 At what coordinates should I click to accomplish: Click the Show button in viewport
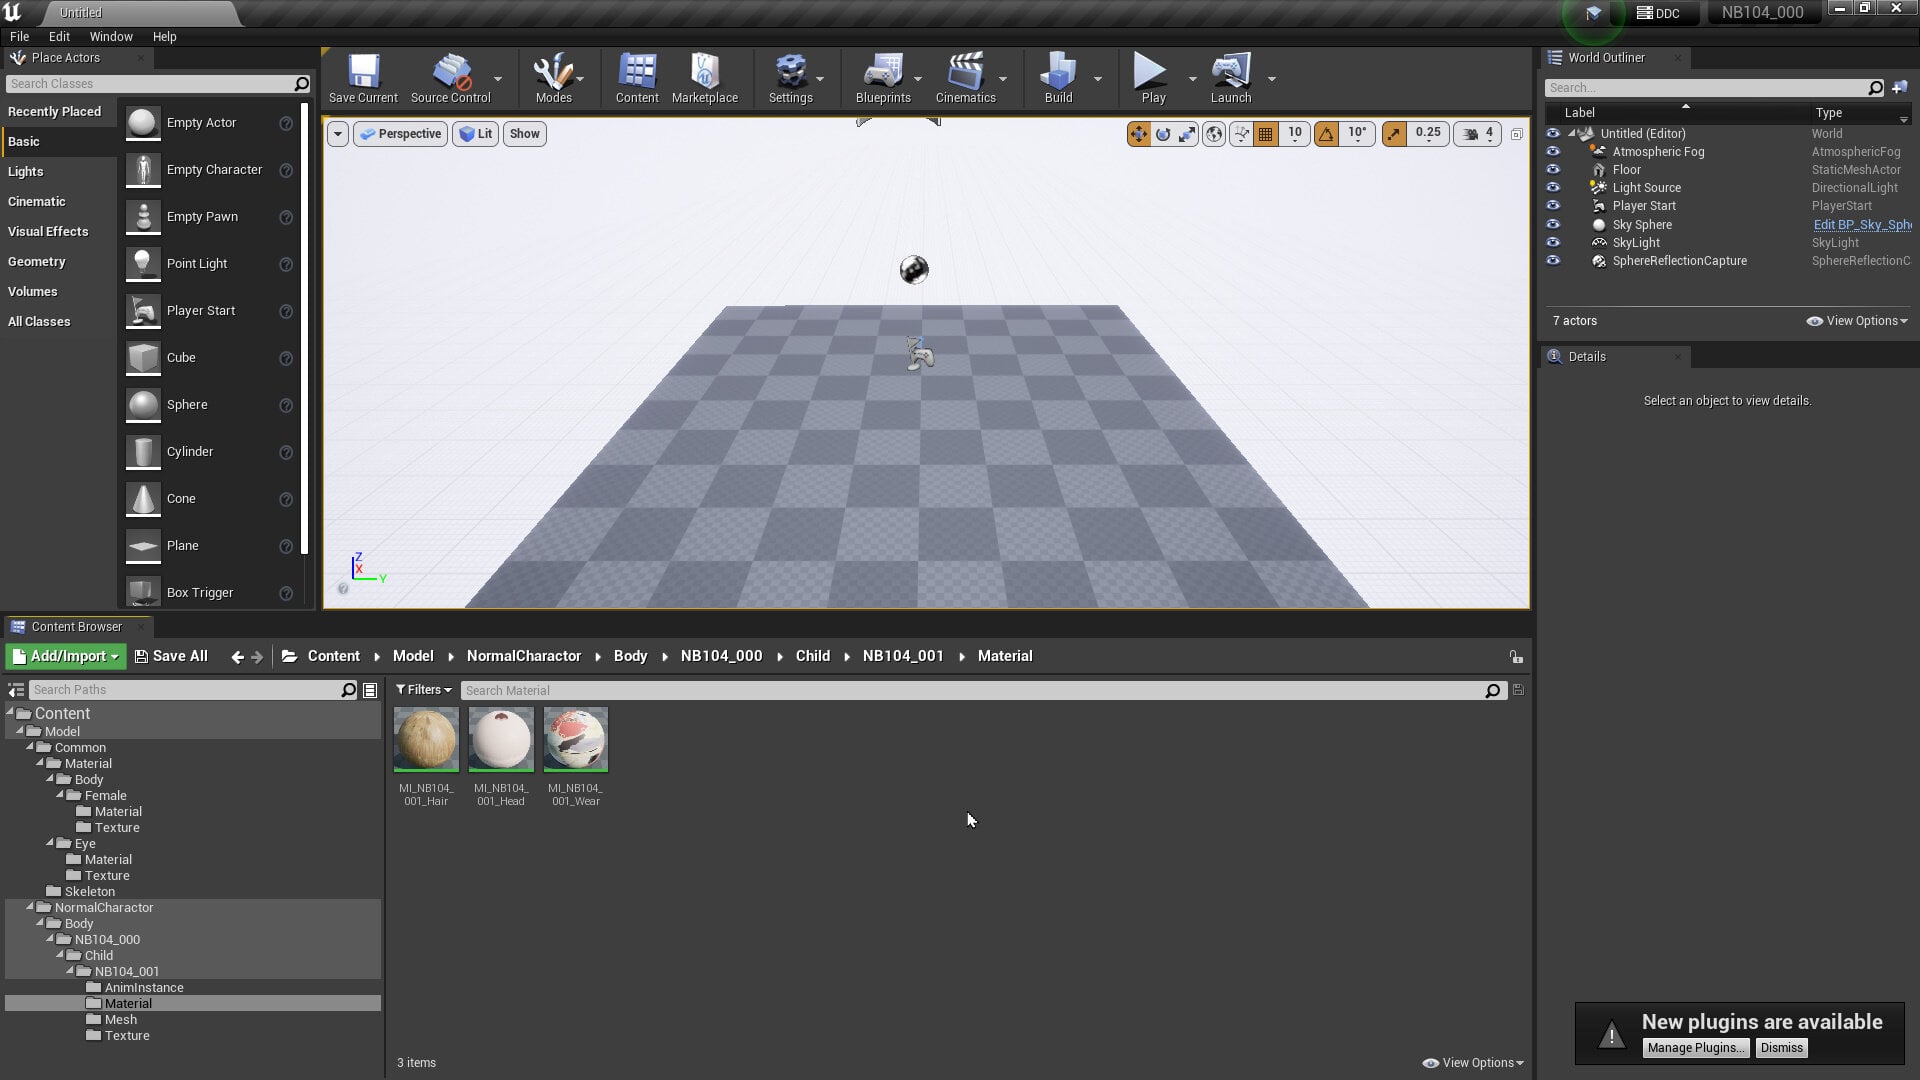pos(524,134)
